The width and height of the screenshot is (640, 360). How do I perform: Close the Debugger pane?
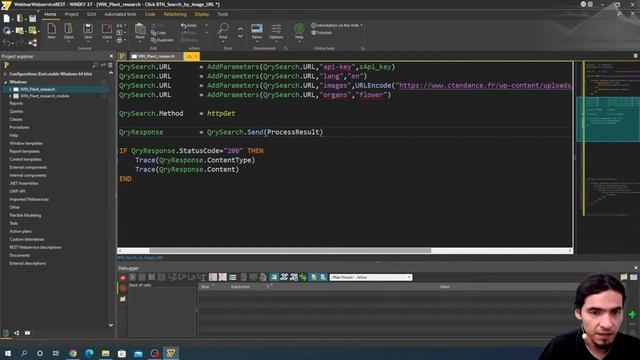pyautogui.click(x=636, y=268)
